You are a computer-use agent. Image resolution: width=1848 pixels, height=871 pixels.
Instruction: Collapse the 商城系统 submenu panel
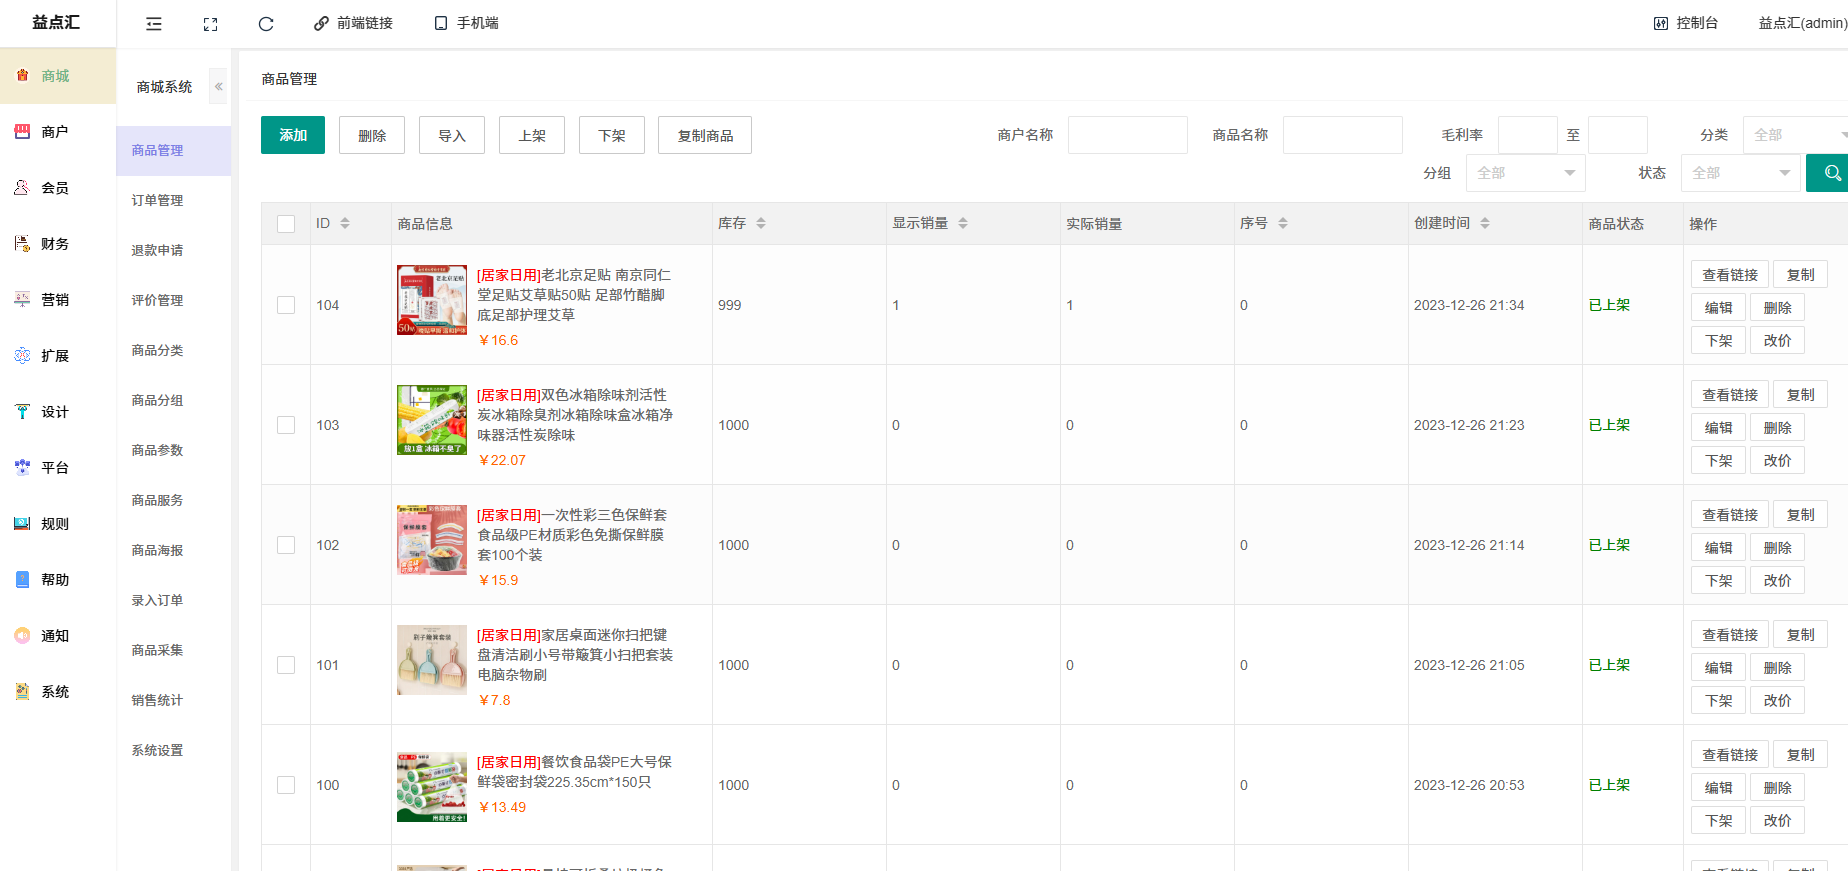pos(218,87)
